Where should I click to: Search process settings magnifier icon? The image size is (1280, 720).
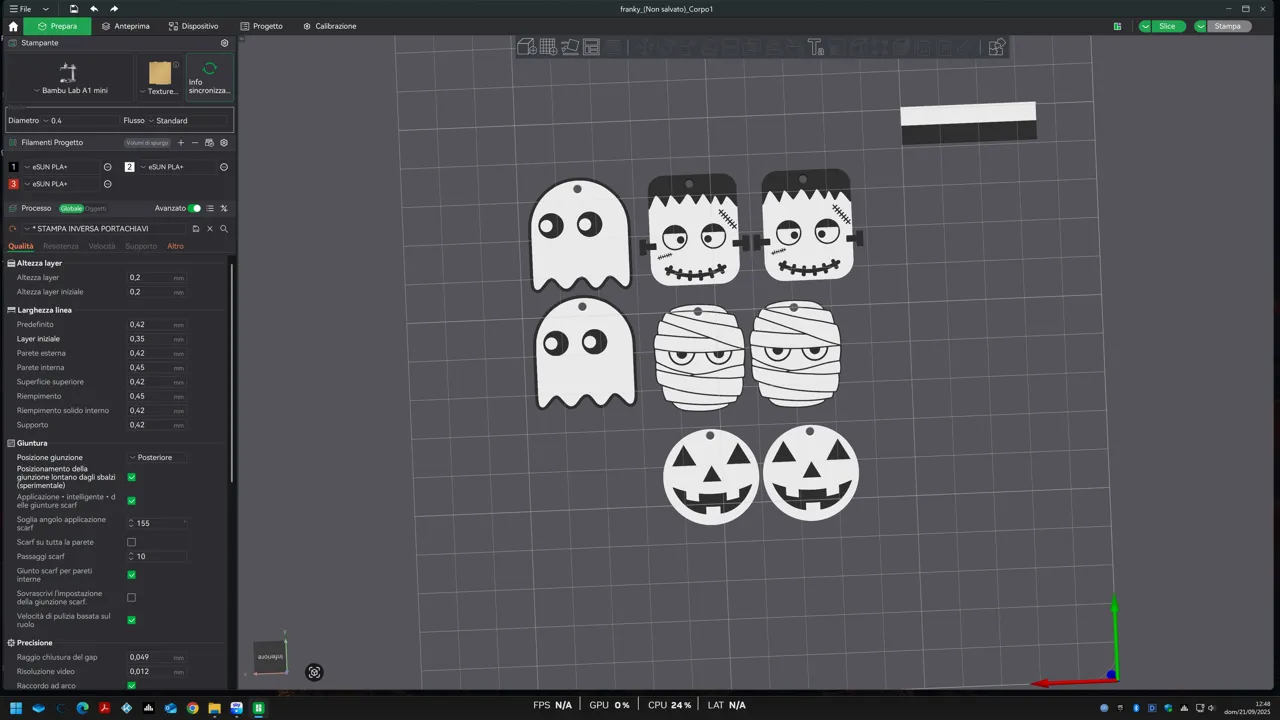224,229
